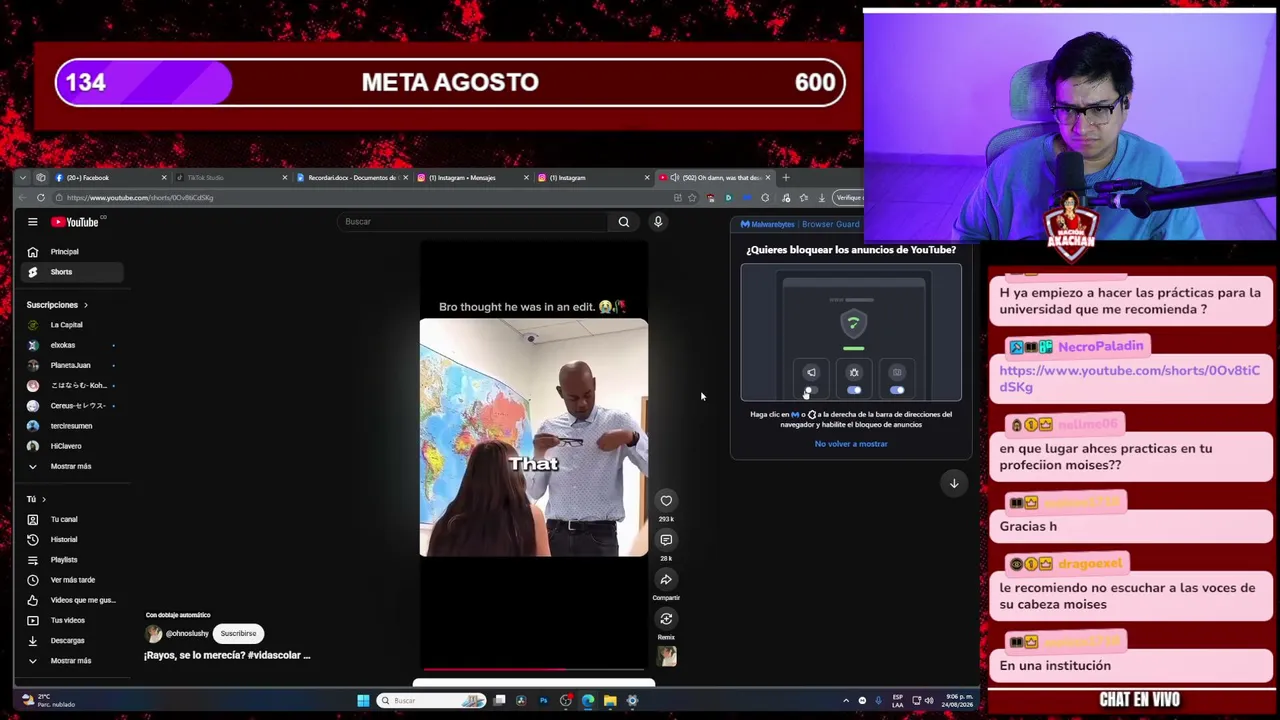Bookmark the page with the star icon
Image resolution: width=1280 pixels, height=720 pixels.
692,198
